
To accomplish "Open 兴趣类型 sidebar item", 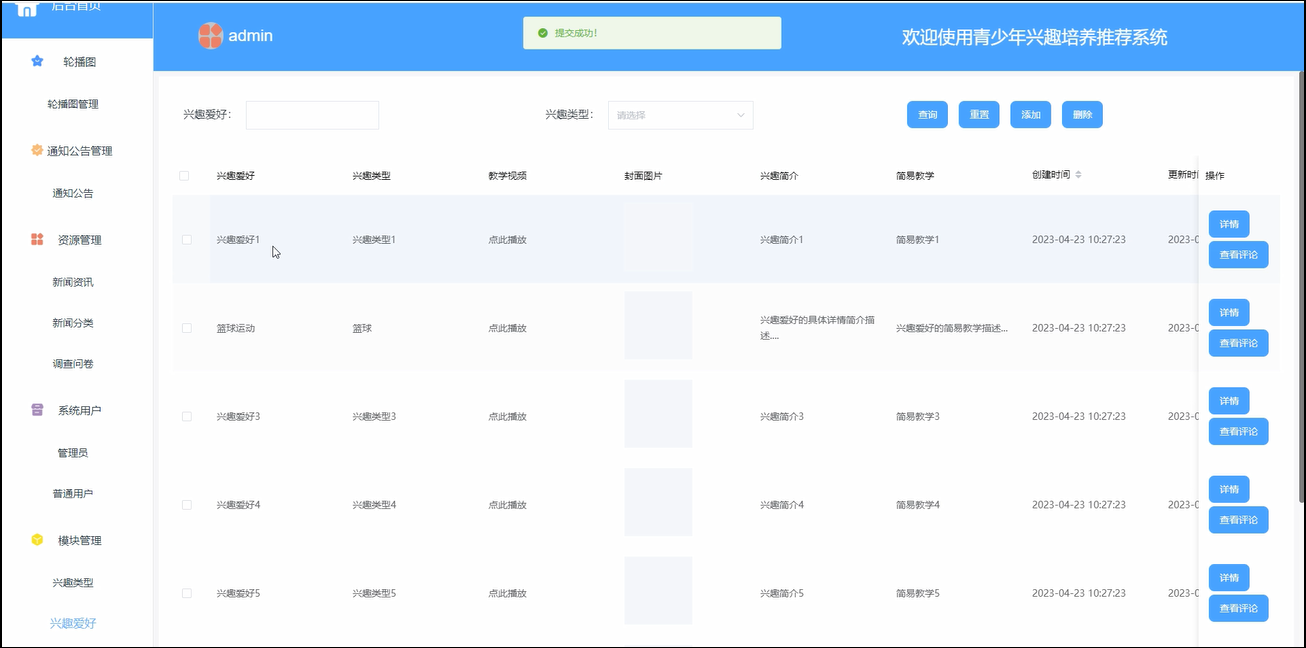I will pos(73,582).
